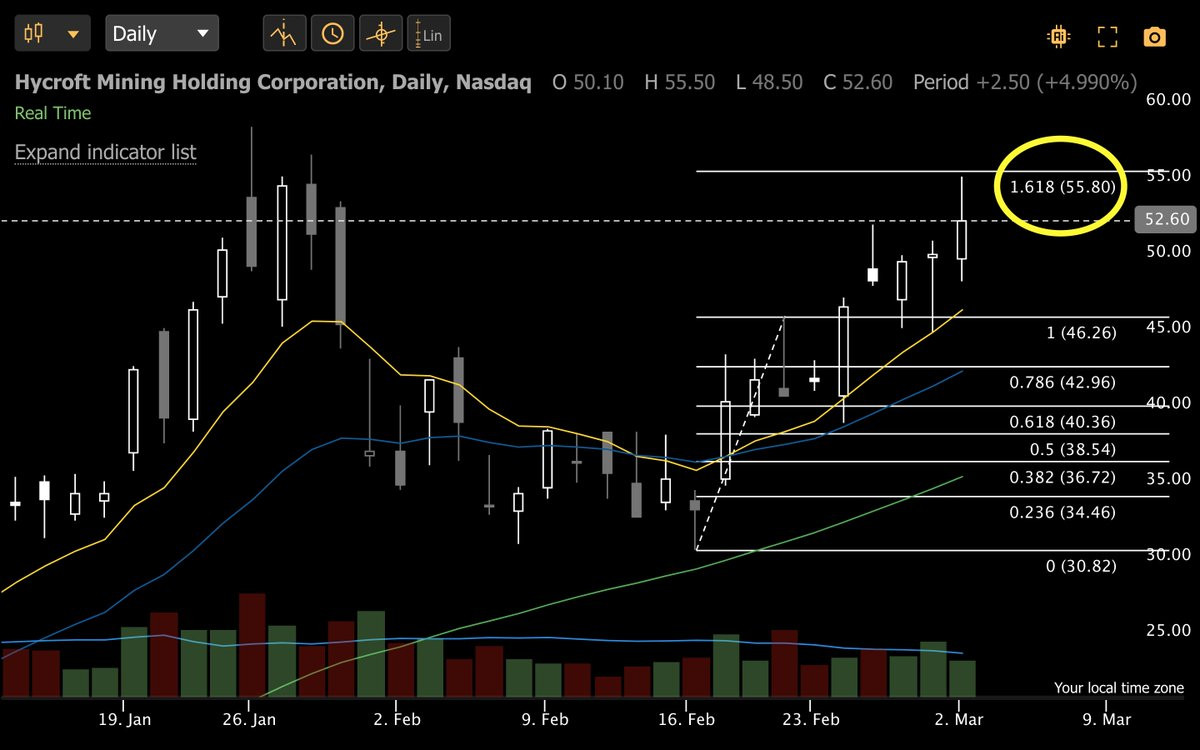Open the technical indicators tool
This screenshot has height=750, width=1200.
coord(285,35)
